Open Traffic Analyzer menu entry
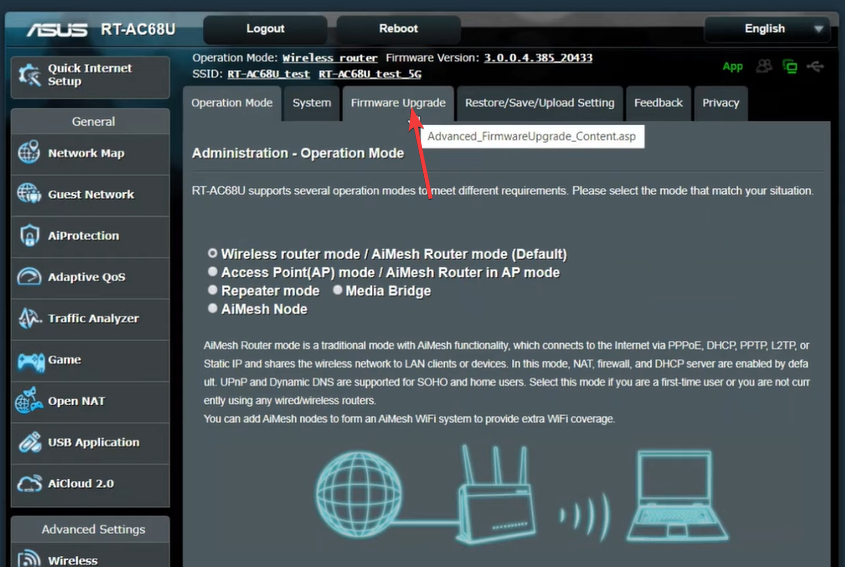The width and height of the screenshot is (845, 567). tap(91, 319)
